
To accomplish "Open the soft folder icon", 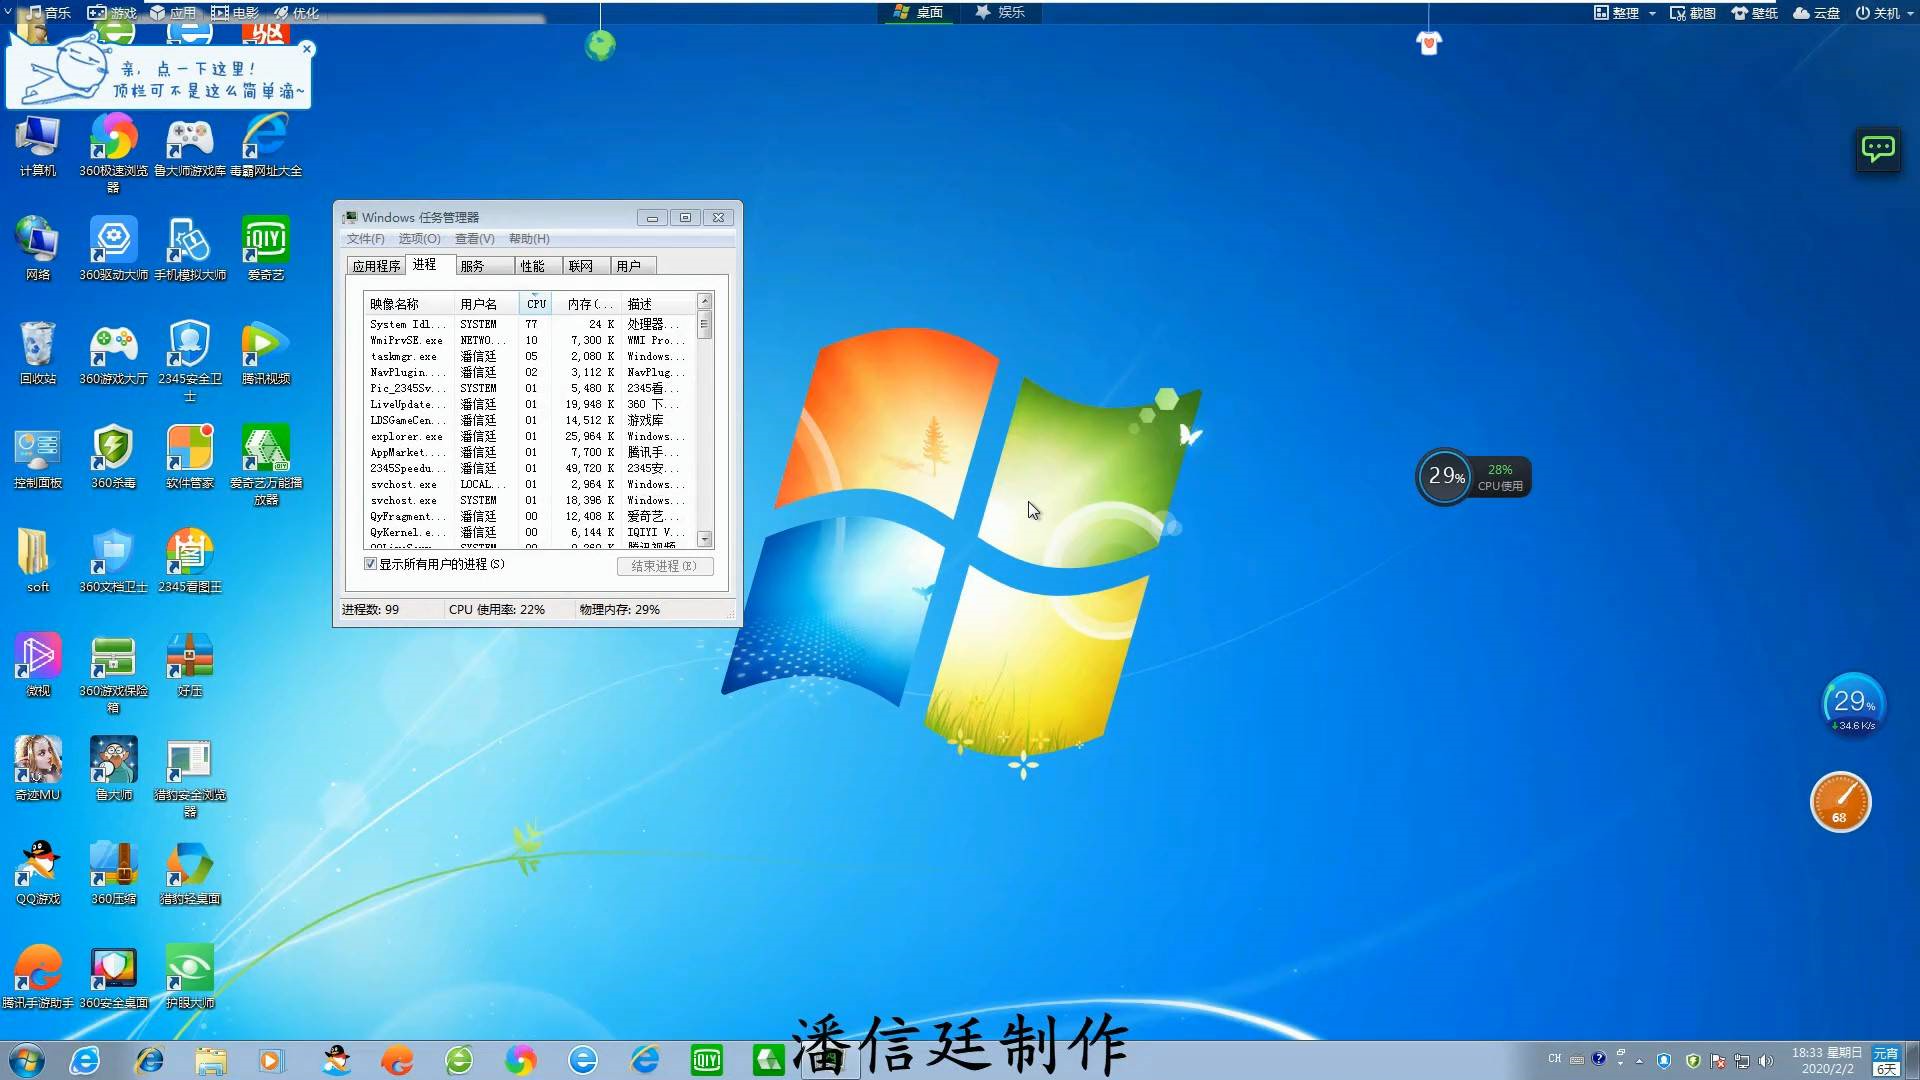I will pos(38,561).
